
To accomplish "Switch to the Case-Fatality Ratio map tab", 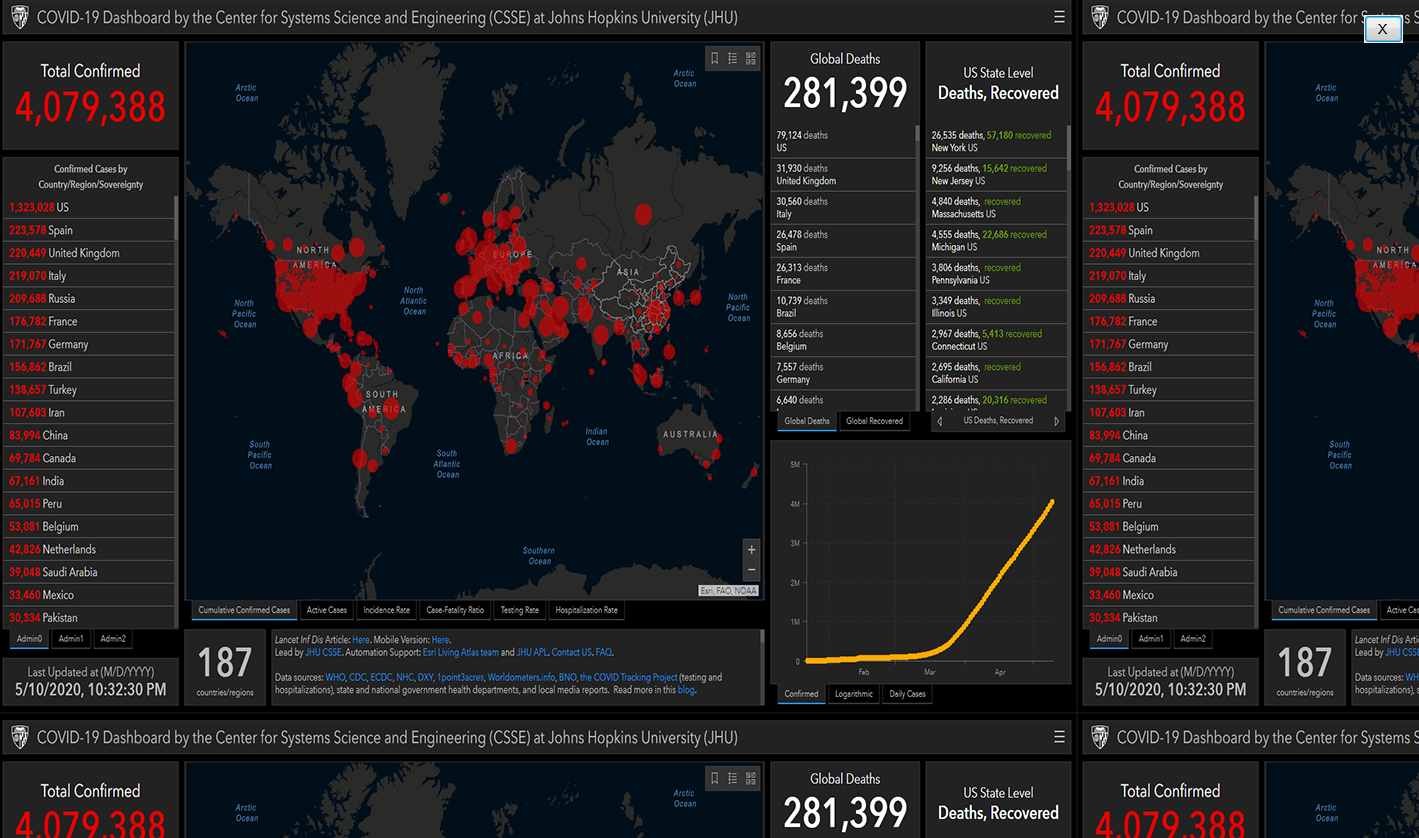I will pyautogui.click(x=455, y=610).
